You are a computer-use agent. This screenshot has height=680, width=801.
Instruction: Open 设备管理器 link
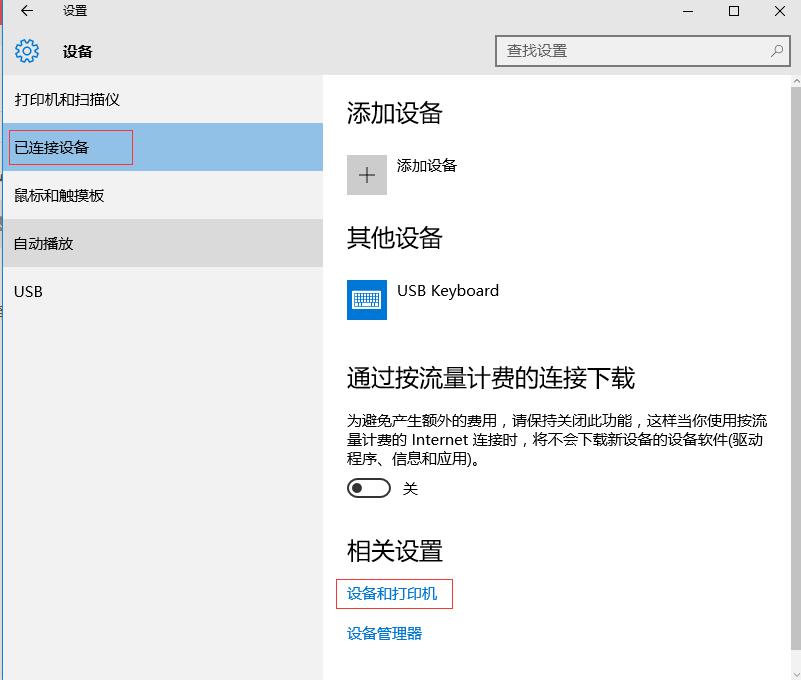(x=385, y=633)
